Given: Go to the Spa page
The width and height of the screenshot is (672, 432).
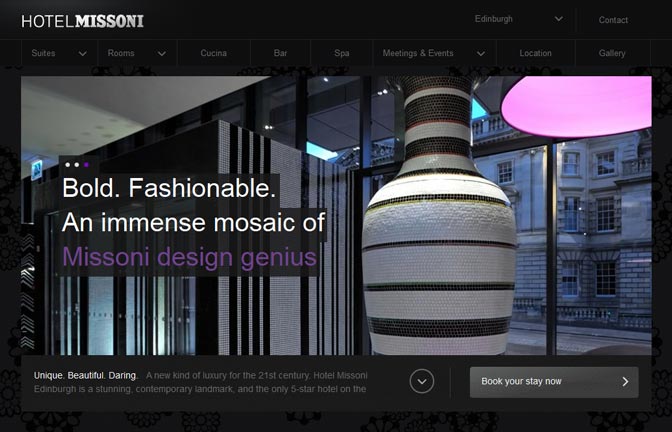Looking at the screenshot, I should (342, 53).
